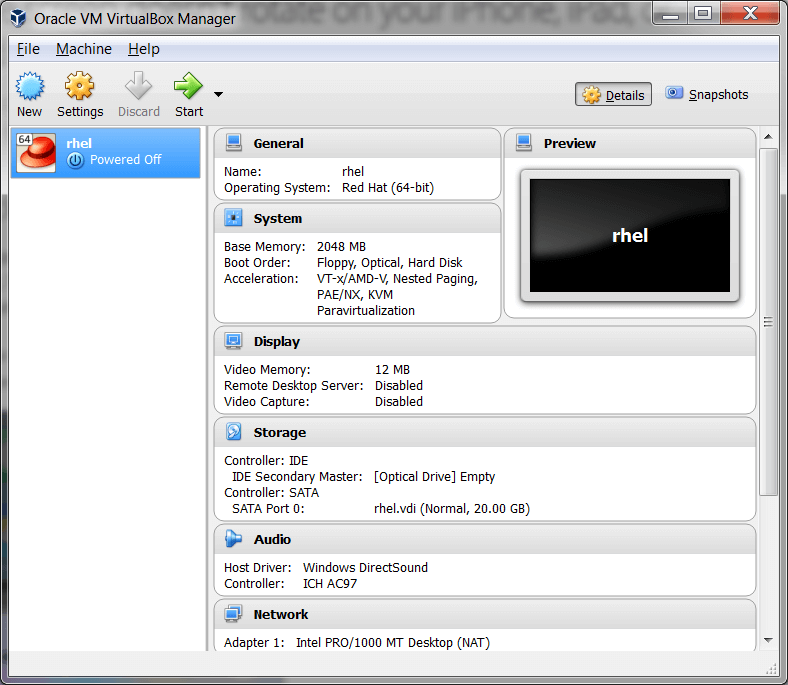788x685 pixels.
Task: Click the "Controller: SATA" storage line
Action: 271,493
